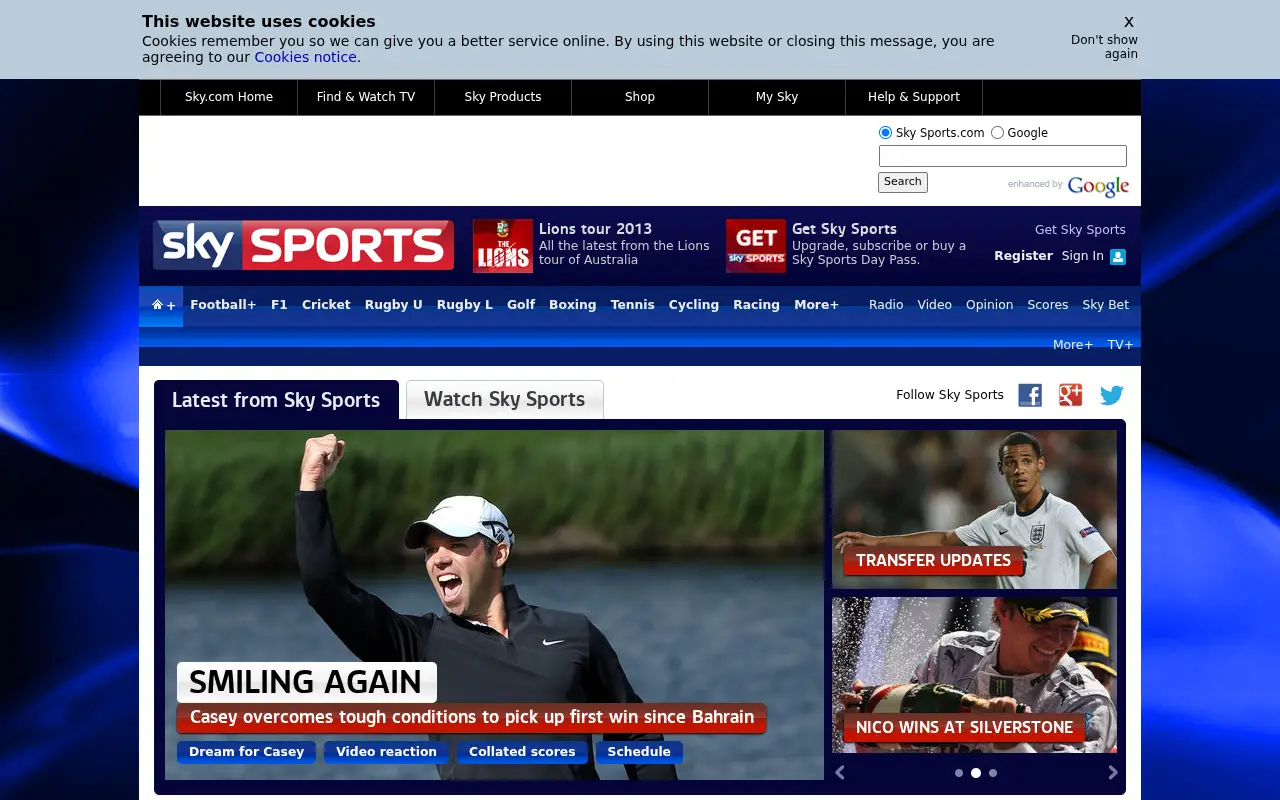Click Don't show again text
This screenshot has width=1280, height=800.
pos(1104,47)
